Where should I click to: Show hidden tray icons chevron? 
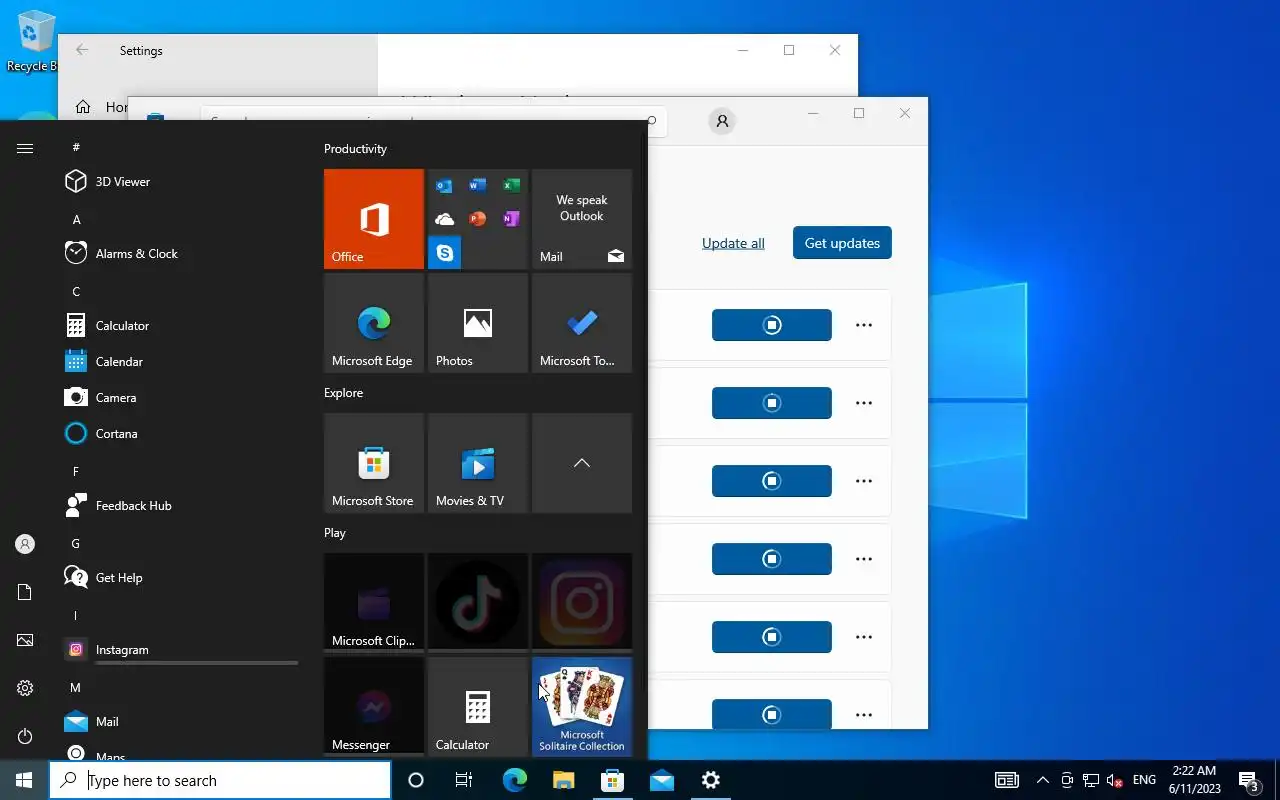[1042, 780]
